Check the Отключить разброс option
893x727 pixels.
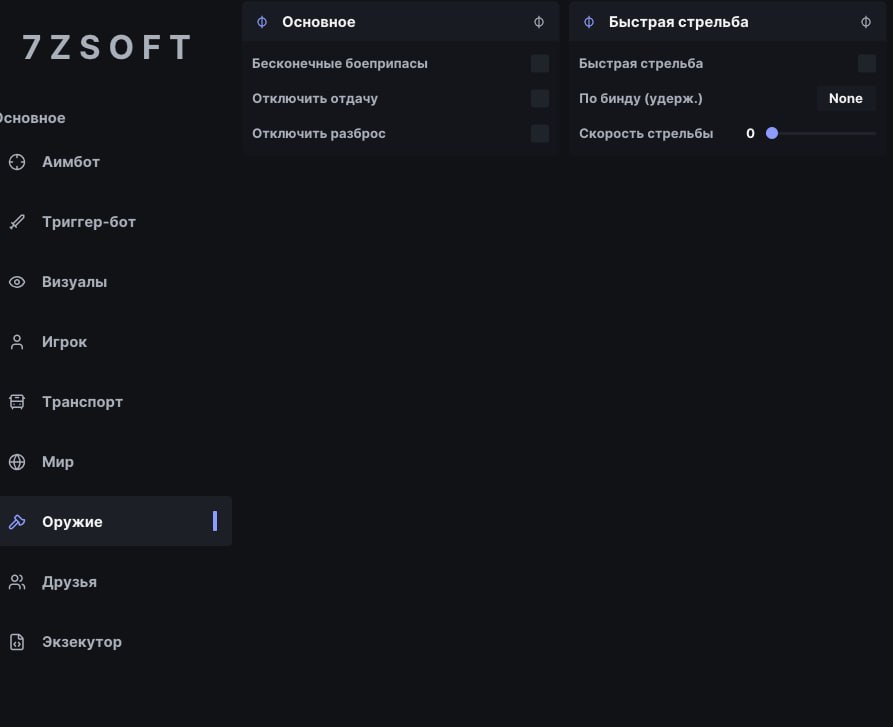[540, 134]
